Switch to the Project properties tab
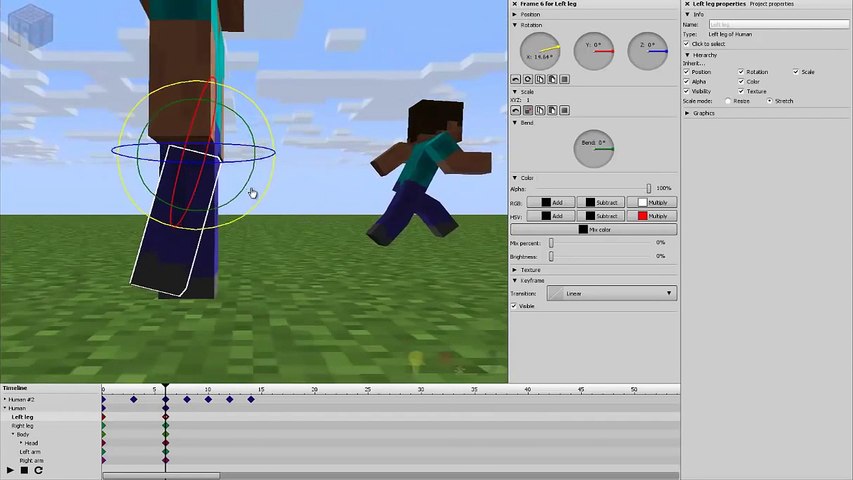The height and width of the screenshot is (480, 853). pyautogui.click(x=771, y=4)
